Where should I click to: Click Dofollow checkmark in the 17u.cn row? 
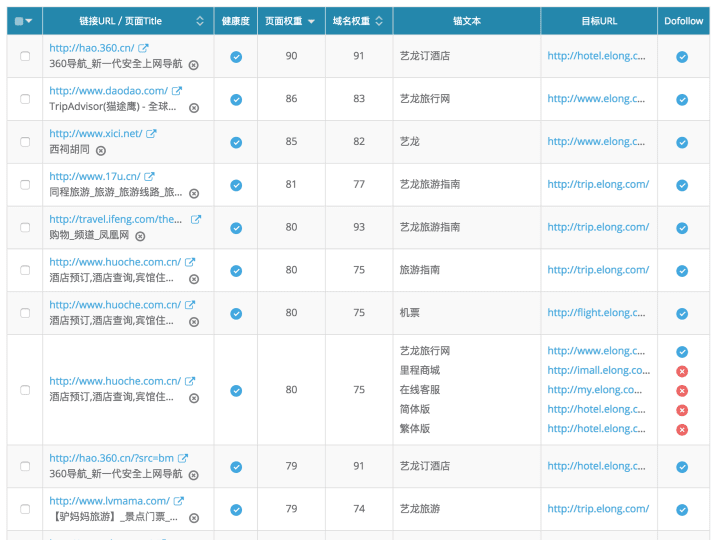pos(682,185)
